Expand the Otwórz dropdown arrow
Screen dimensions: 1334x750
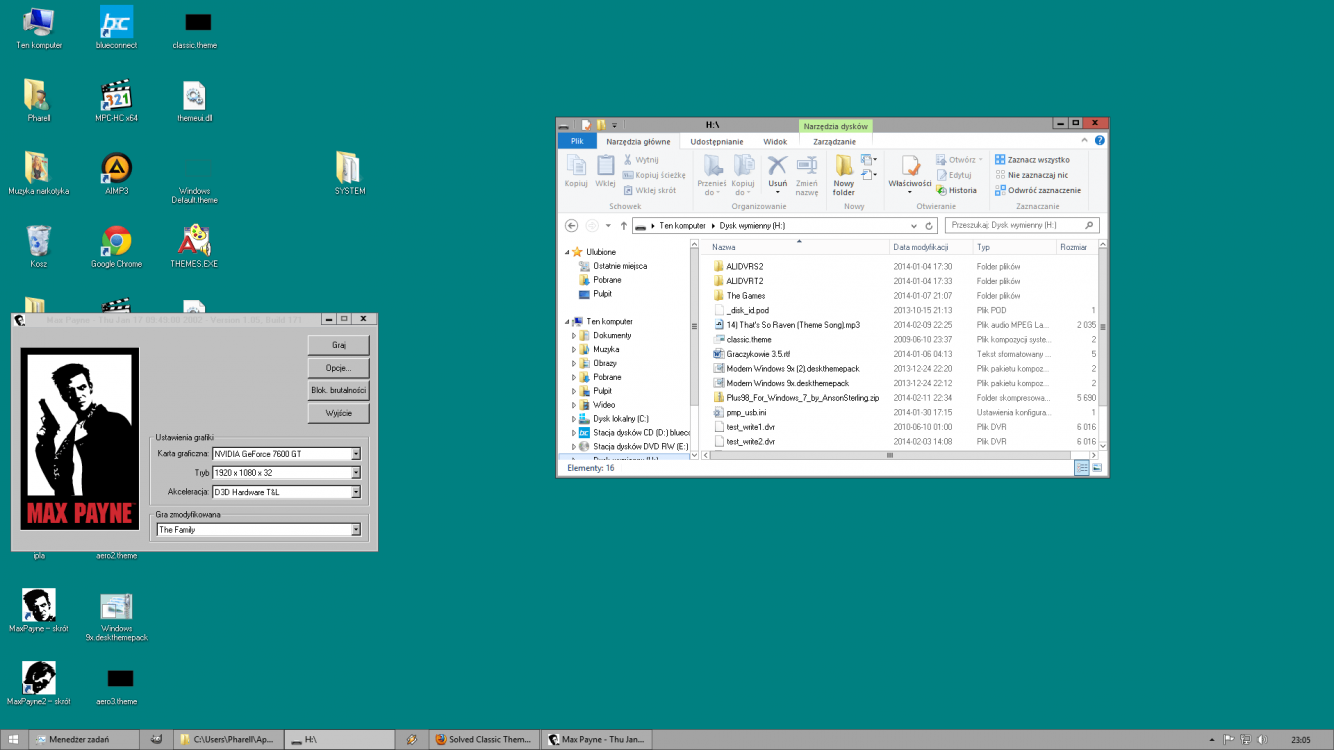tap(981, 160)
